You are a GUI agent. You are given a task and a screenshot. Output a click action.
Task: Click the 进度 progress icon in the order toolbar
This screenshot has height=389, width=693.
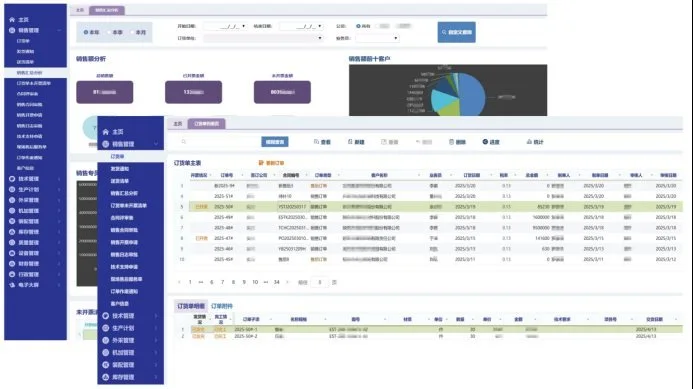coord(485,142)
